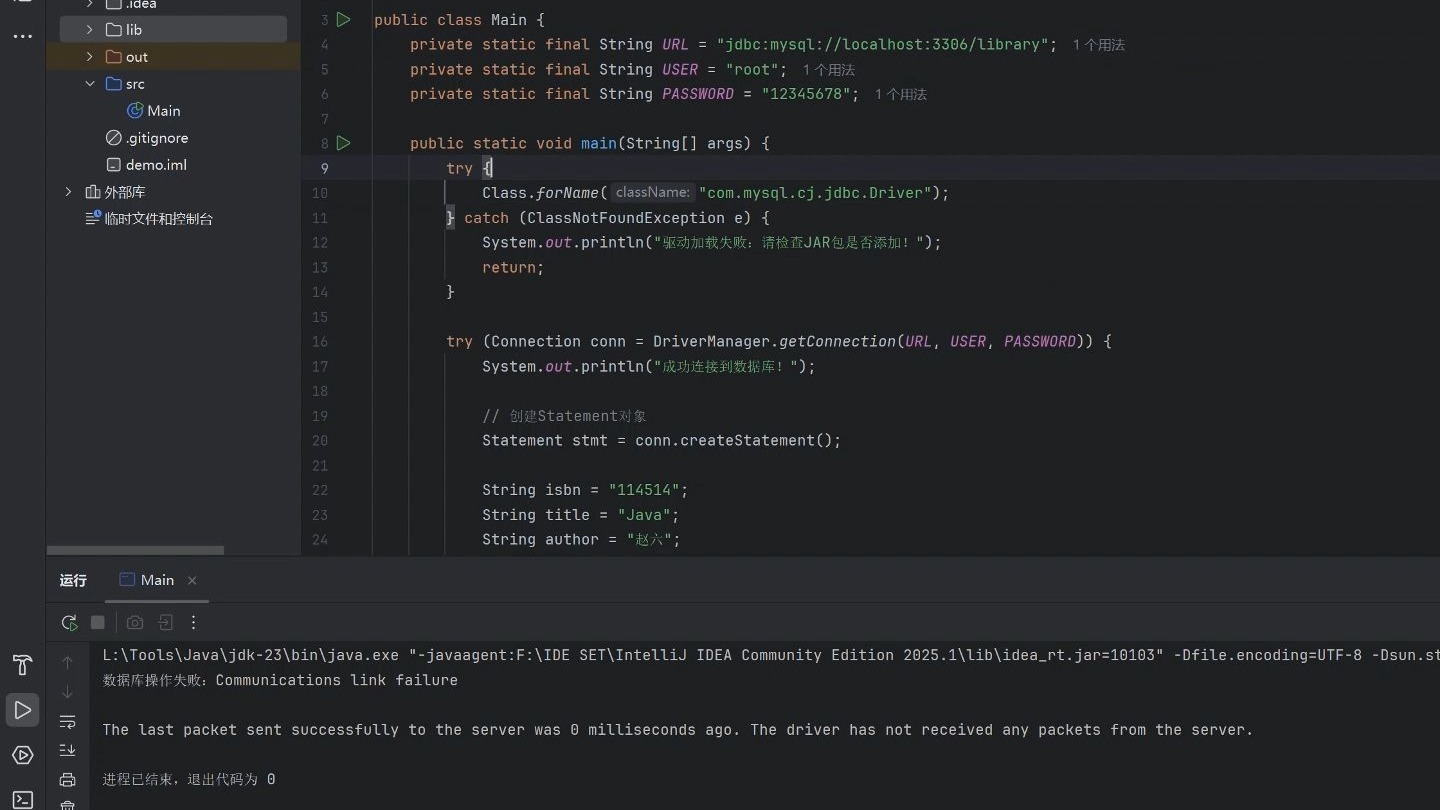Open the Run tool window icon
1440x810 pixels.
[22, 710]
